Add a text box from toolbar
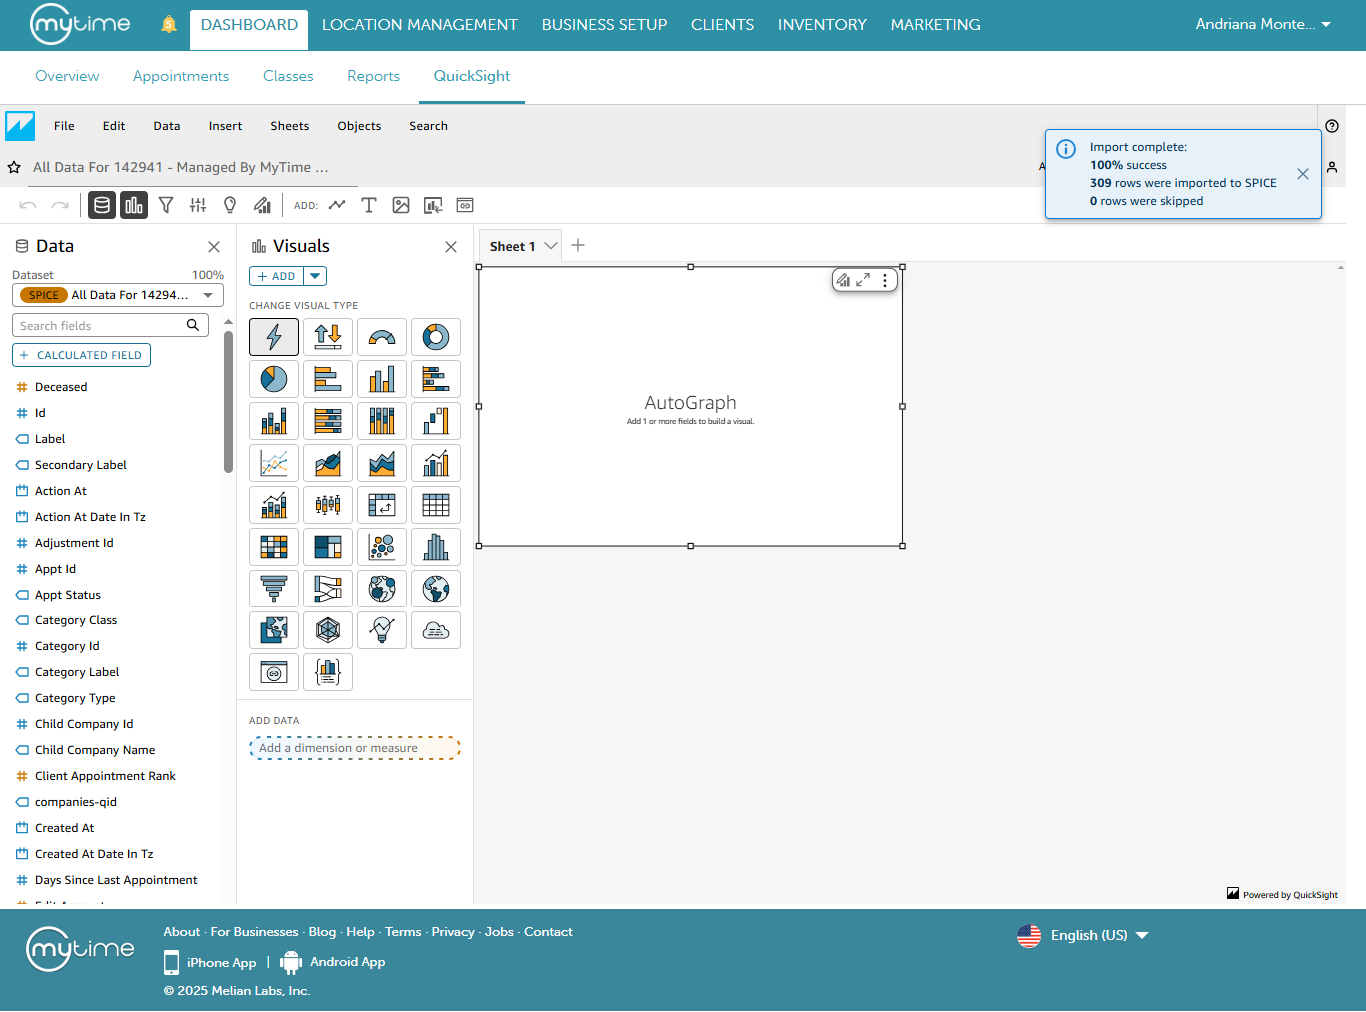 tap(369, 205)
